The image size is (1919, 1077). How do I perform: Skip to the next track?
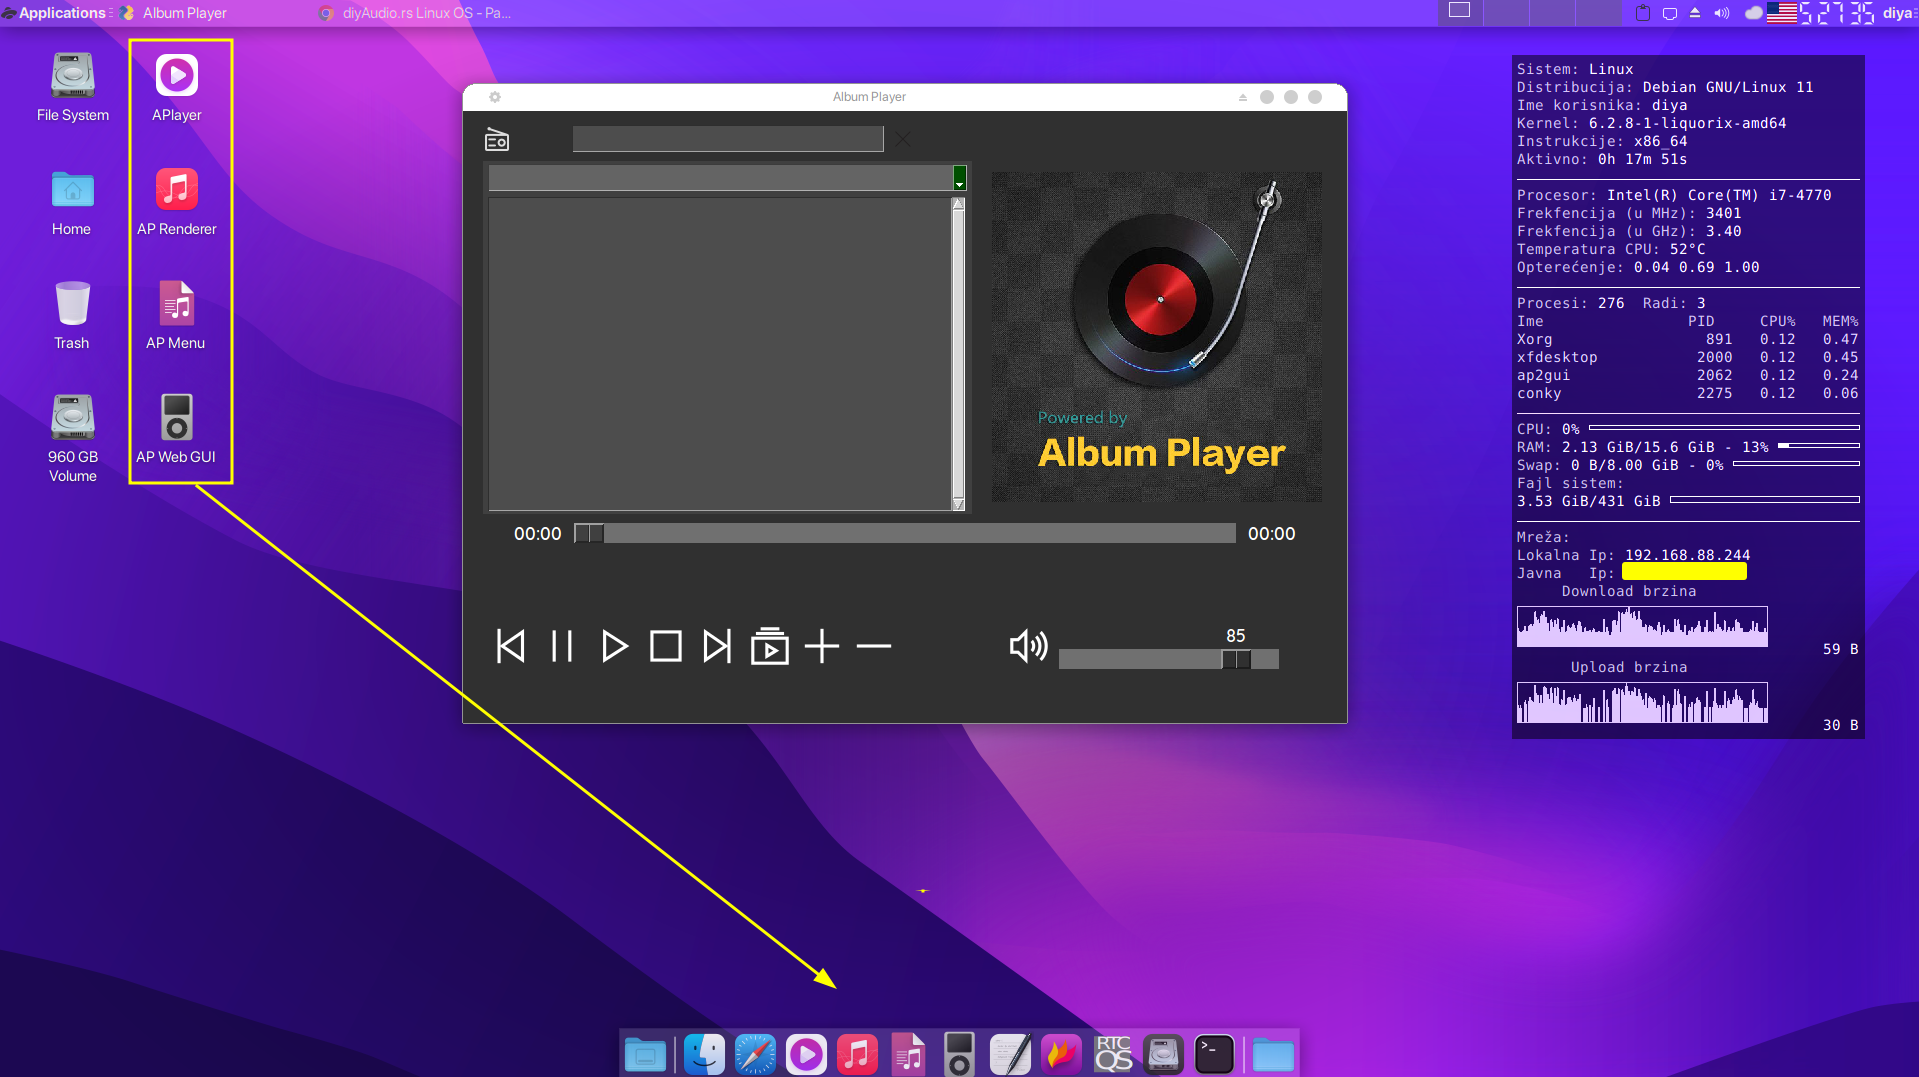pyautogui.click(x=717, y=646)
